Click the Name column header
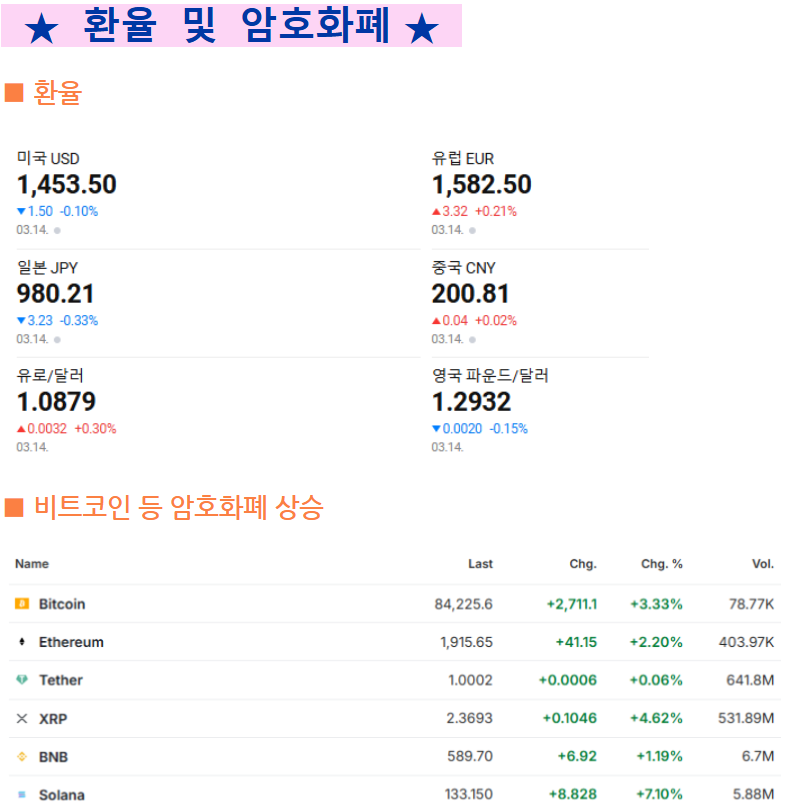Screen dimensions: 788x807 32,564
